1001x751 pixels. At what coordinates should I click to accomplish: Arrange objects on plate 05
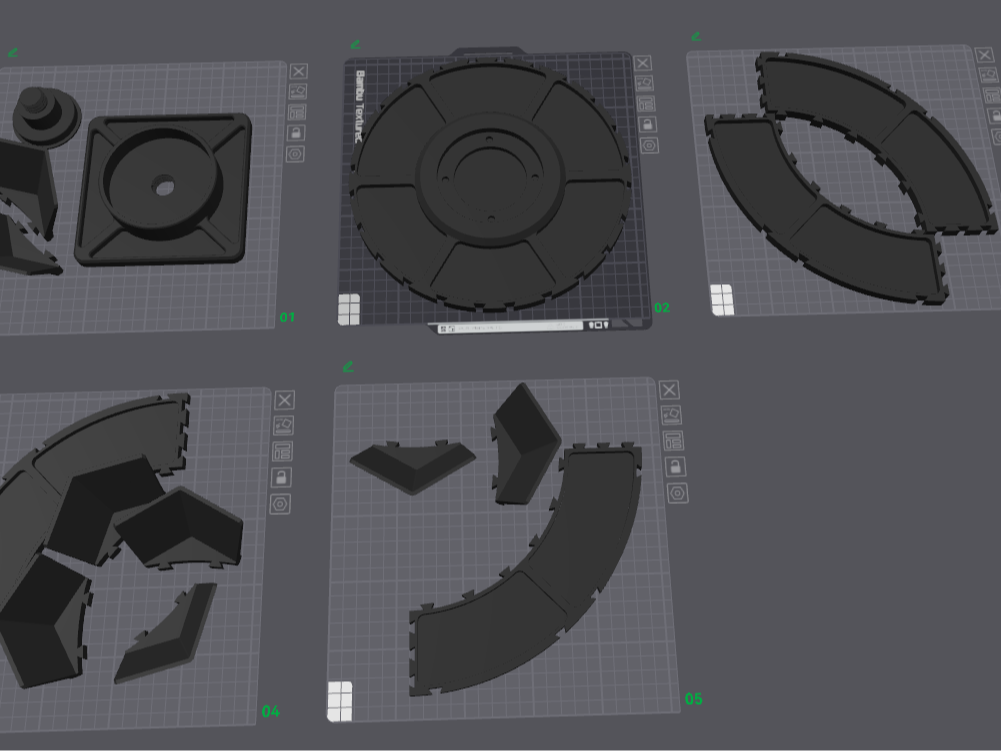673,441
